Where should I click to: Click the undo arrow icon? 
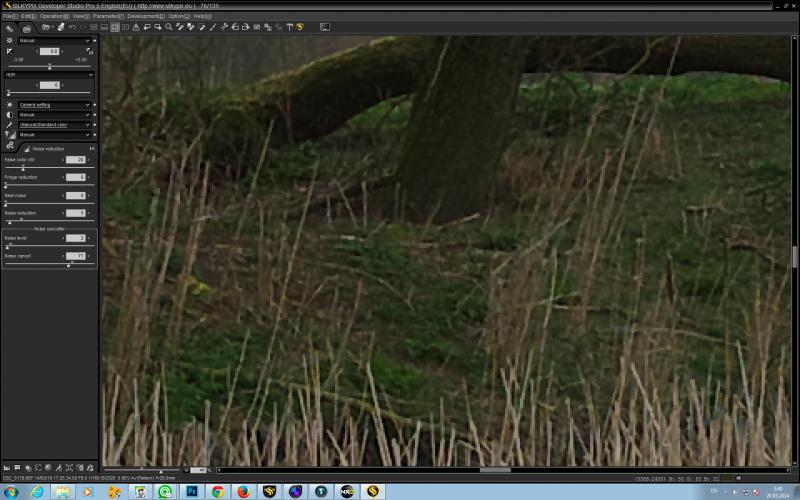coord(72,27)
